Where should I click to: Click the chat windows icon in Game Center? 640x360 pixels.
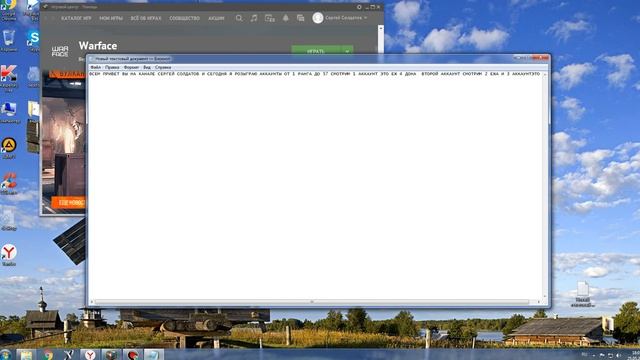click(300, 18)
